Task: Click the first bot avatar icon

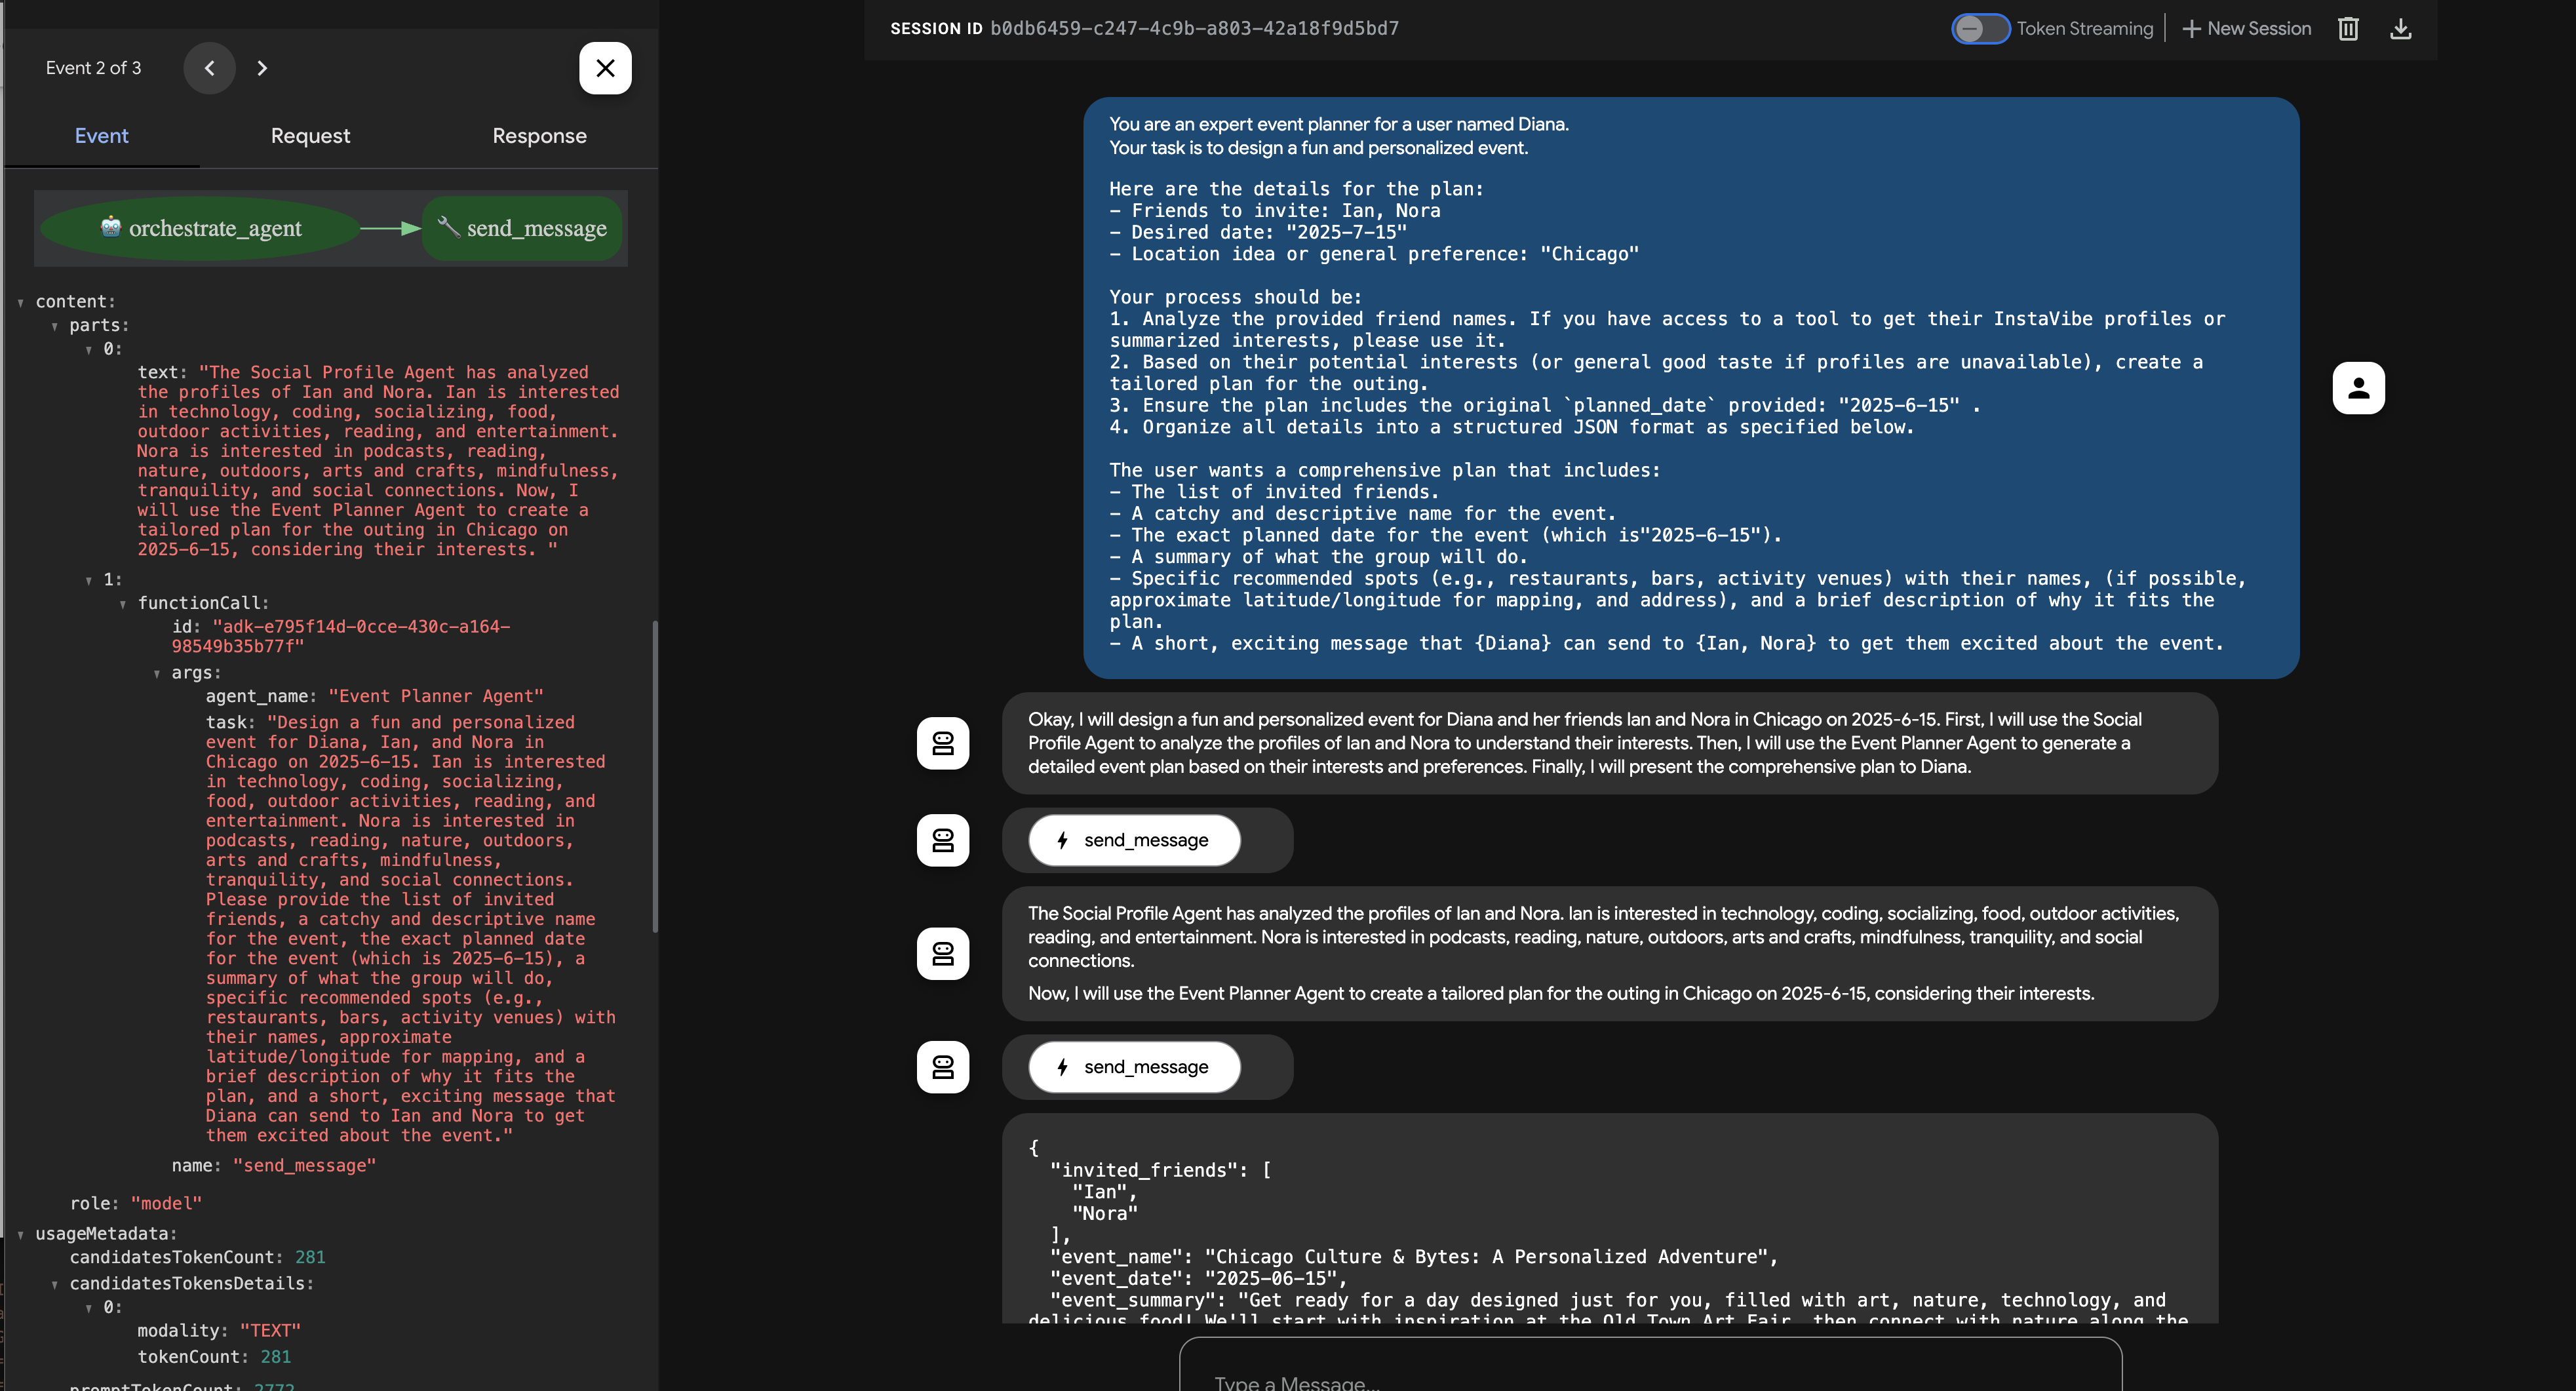Action: (x=942, y=743)
